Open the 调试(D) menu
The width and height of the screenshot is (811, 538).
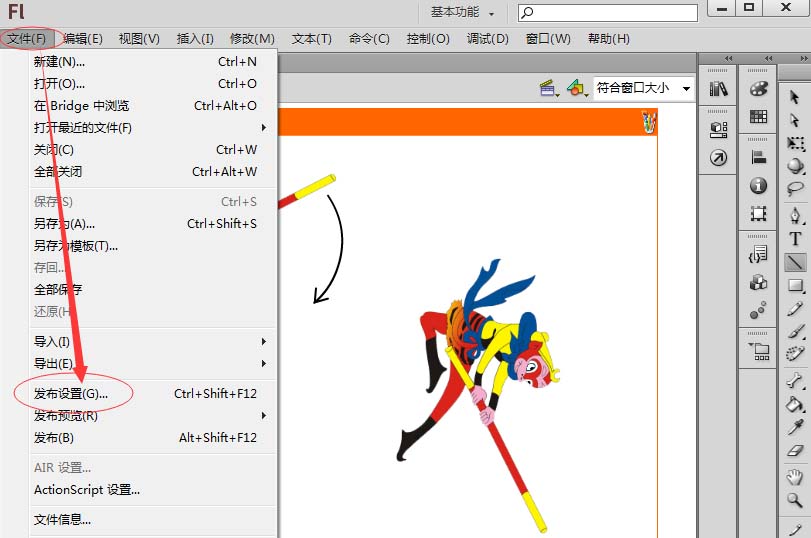(487, 39)
